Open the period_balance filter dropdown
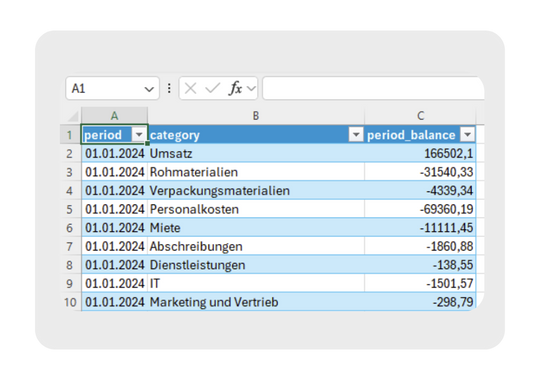Image resolution: width=540 pixels, height=380 pixels. coord(467,134)
